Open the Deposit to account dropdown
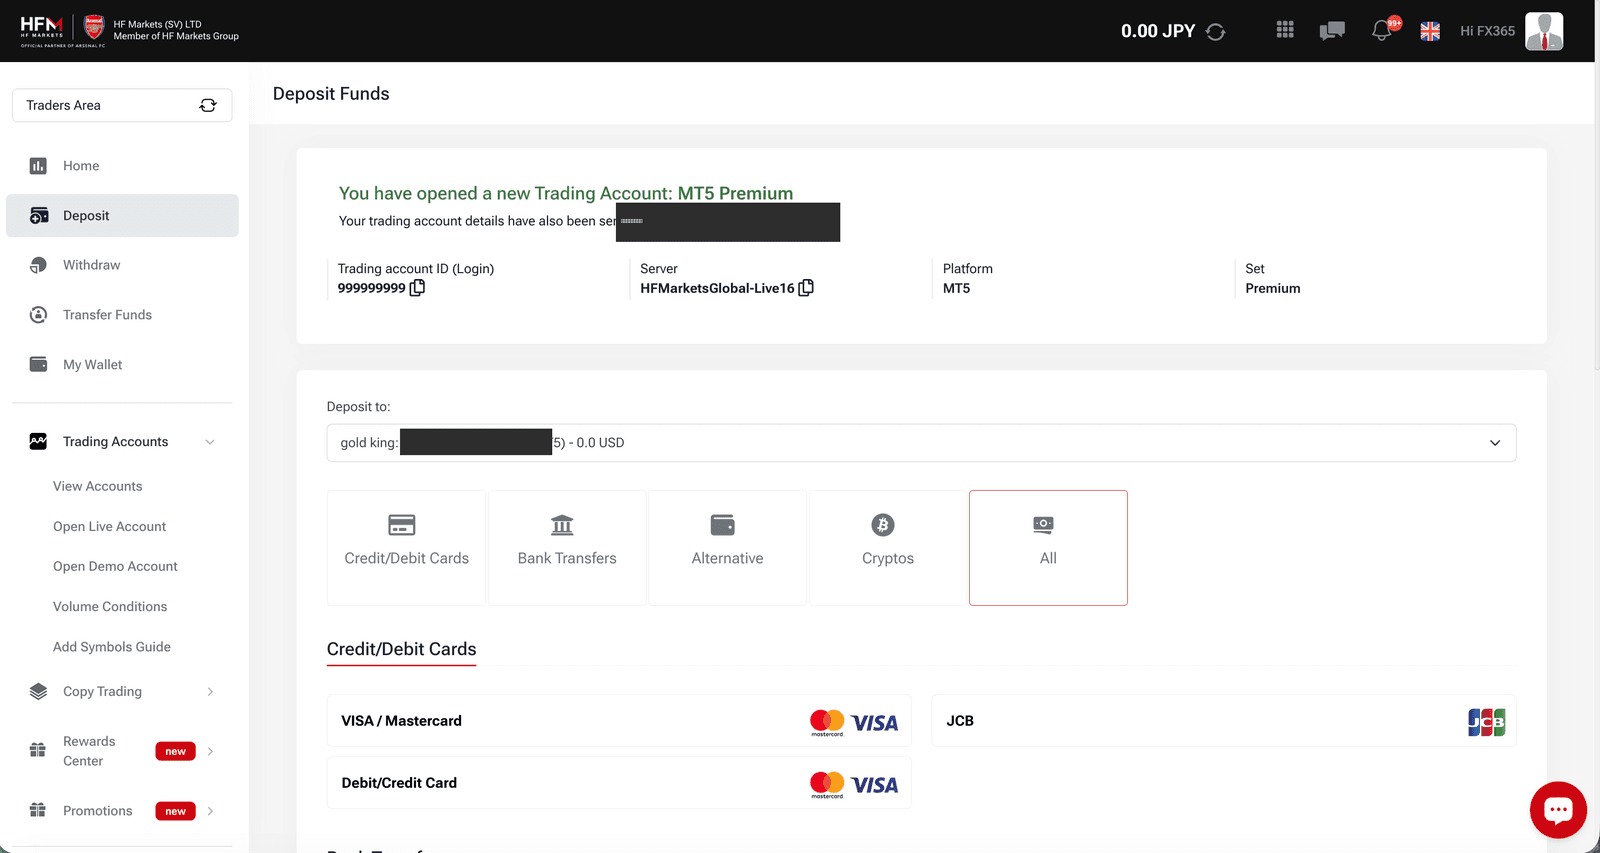This screenshot has height=853, width=1600. (921, 443)
